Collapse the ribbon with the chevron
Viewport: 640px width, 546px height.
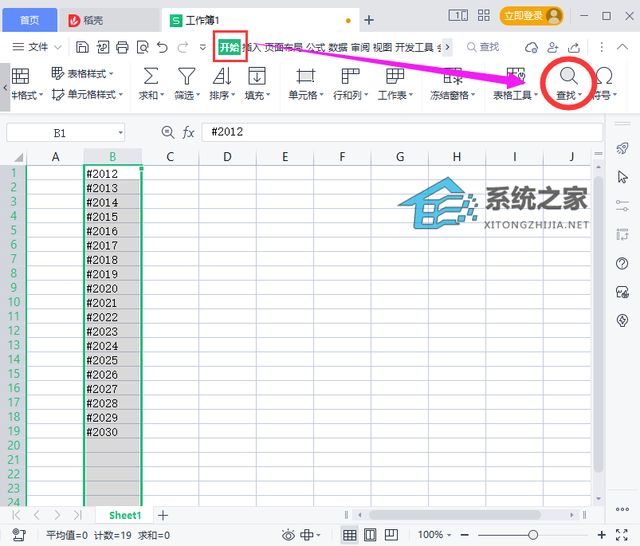(x=622, y=47)
